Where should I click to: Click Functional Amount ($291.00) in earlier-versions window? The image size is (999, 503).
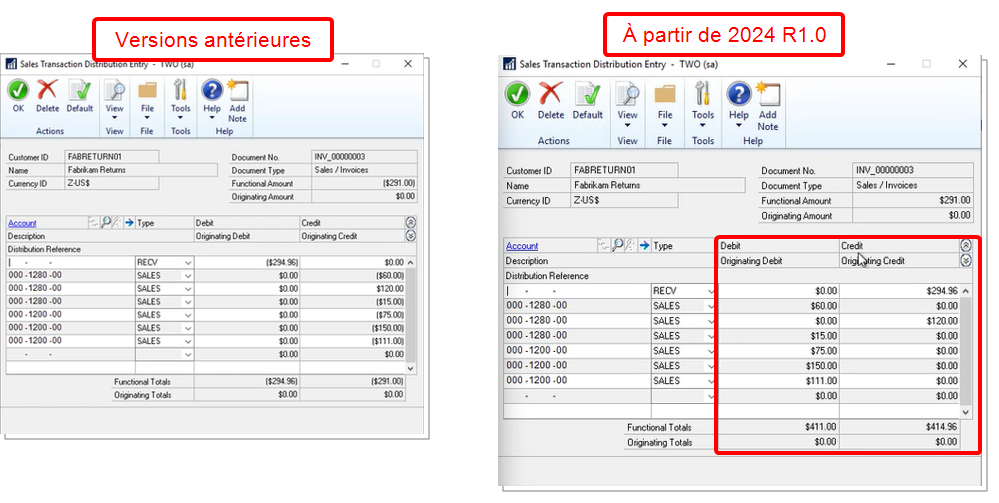click(x=364, y=183)
